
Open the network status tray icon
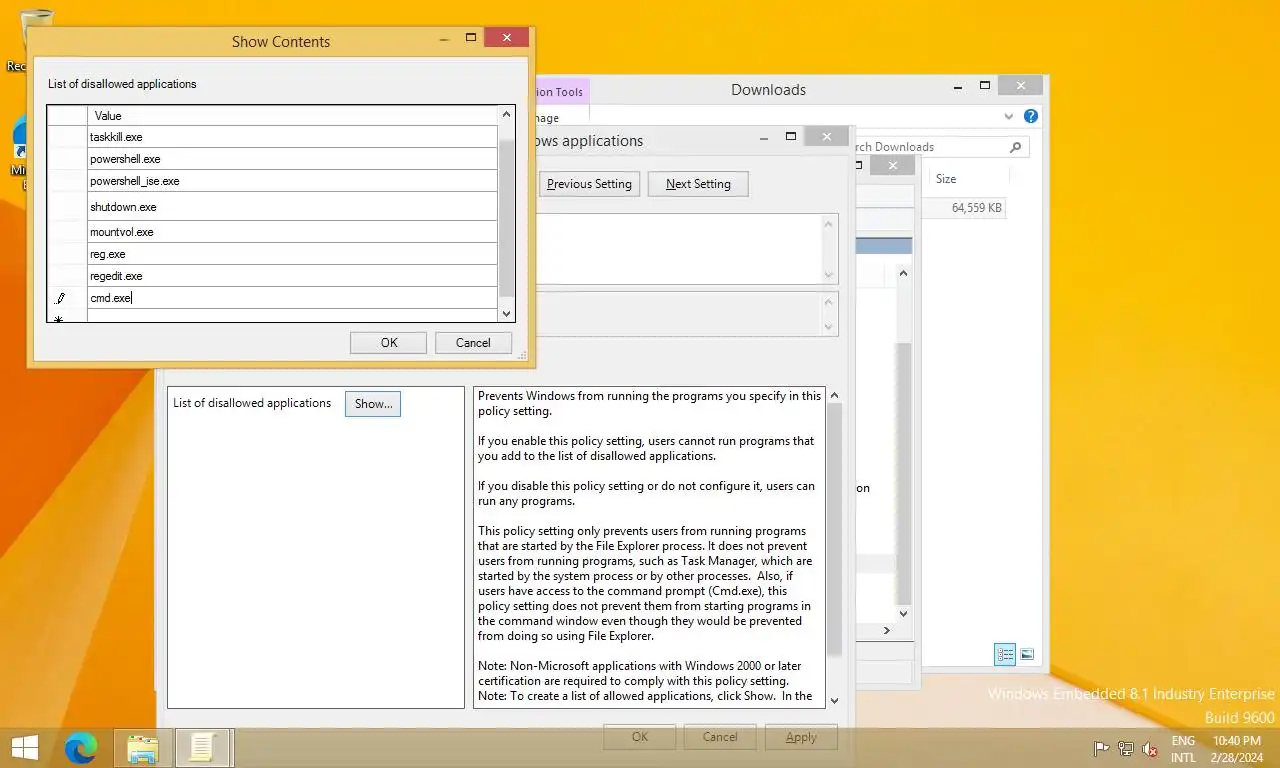[1126, 748]
